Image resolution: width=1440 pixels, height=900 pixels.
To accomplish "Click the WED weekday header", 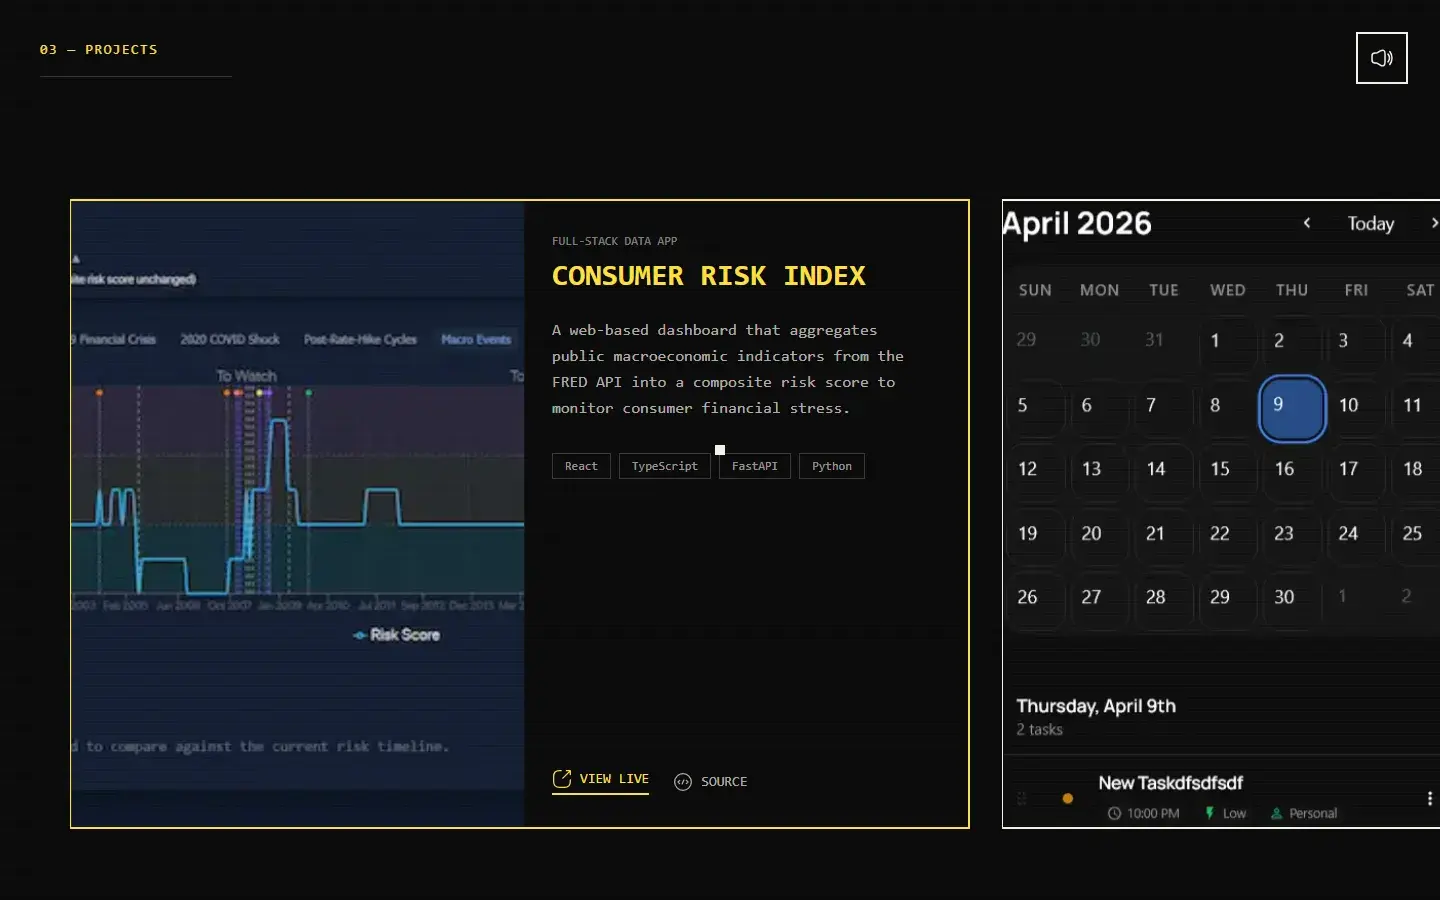I will click(x=1227, y=290).
